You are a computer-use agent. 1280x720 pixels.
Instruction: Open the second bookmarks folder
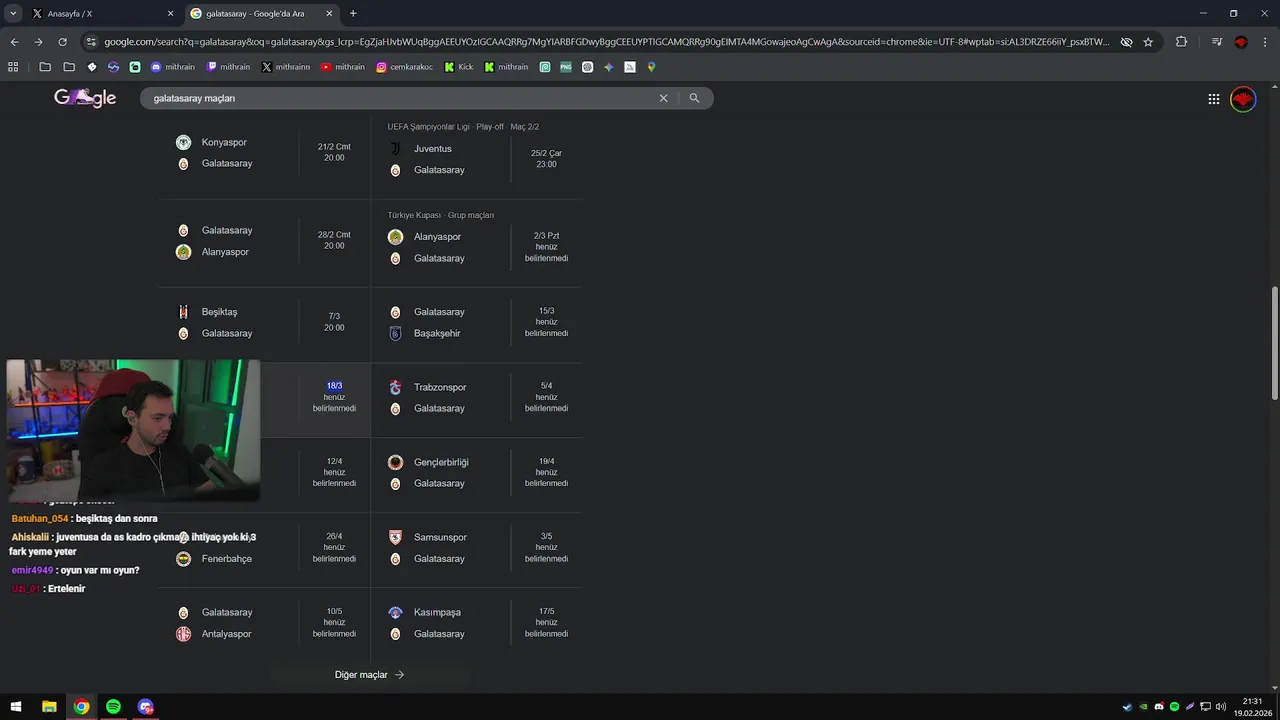(69, 67)
